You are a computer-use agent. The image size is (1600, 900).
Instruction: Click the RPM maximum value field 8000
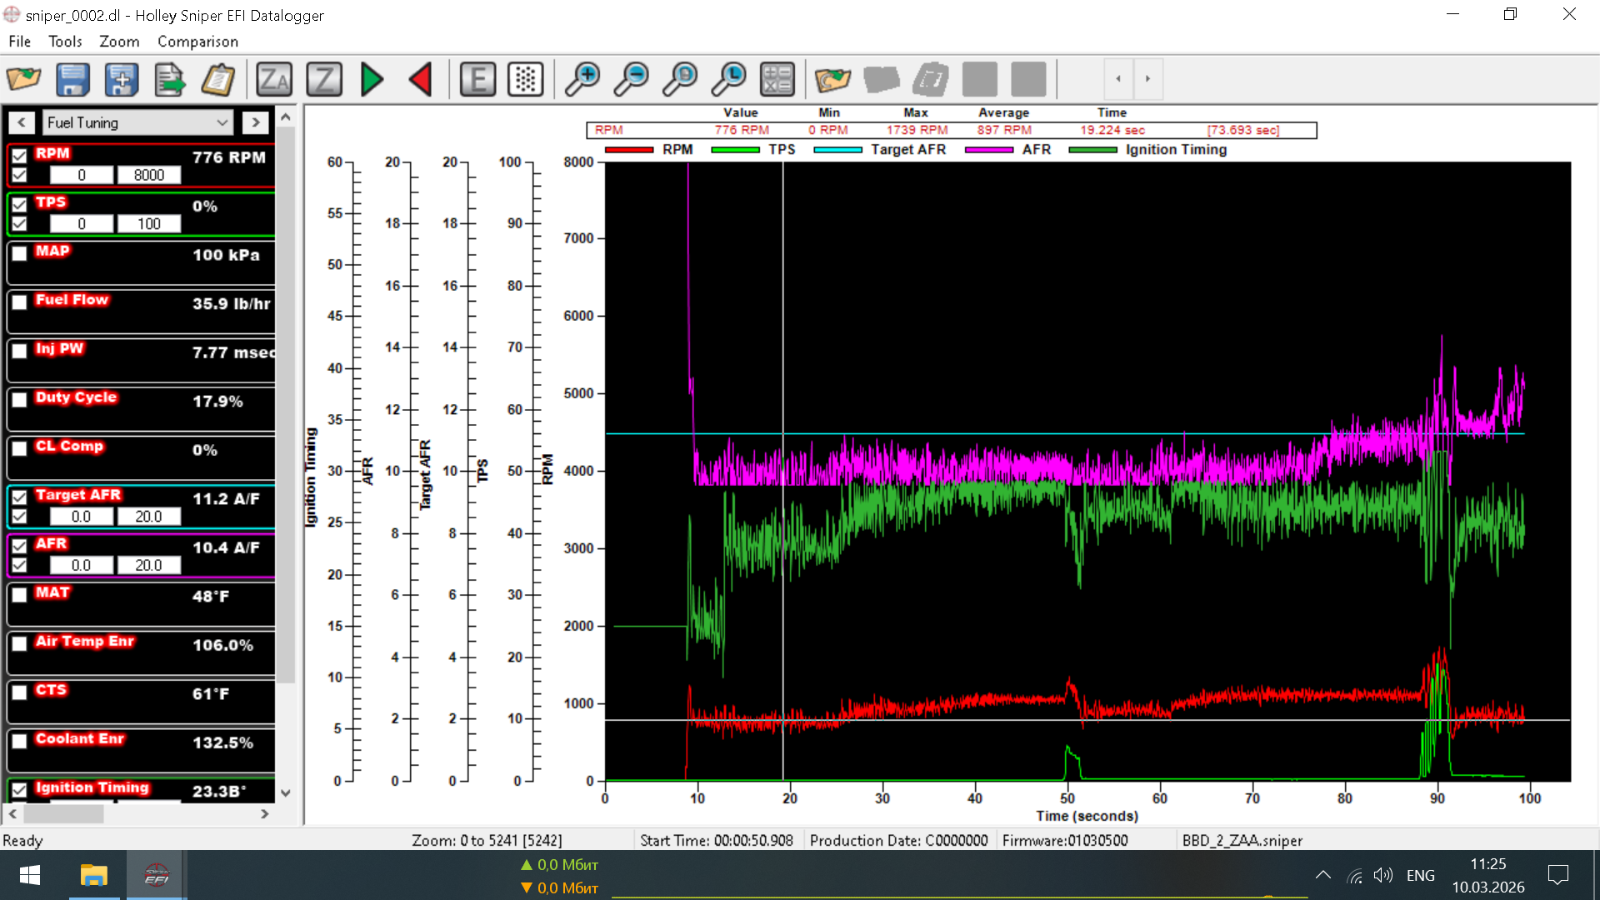tap(149, 175)
